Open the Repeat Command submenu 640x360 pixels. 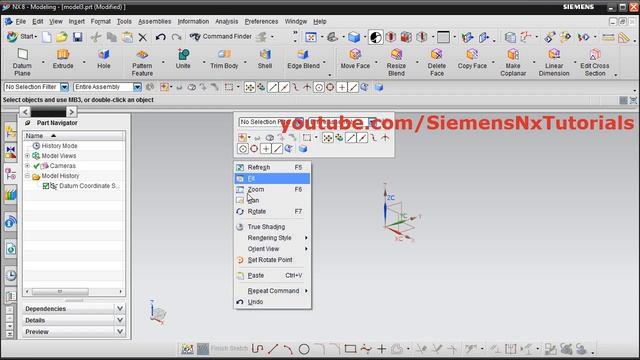coord(272,291)
